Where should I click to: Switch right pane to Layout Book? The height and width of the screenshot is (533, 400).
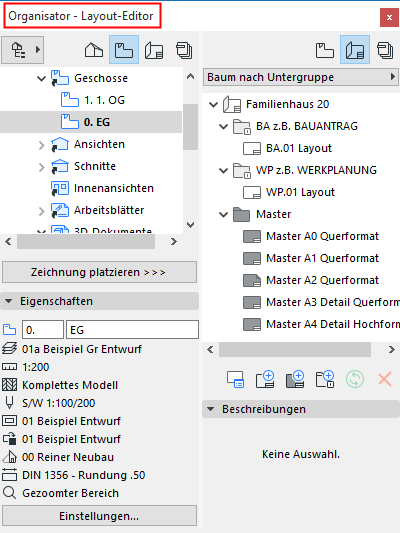(x=355, y=50)
